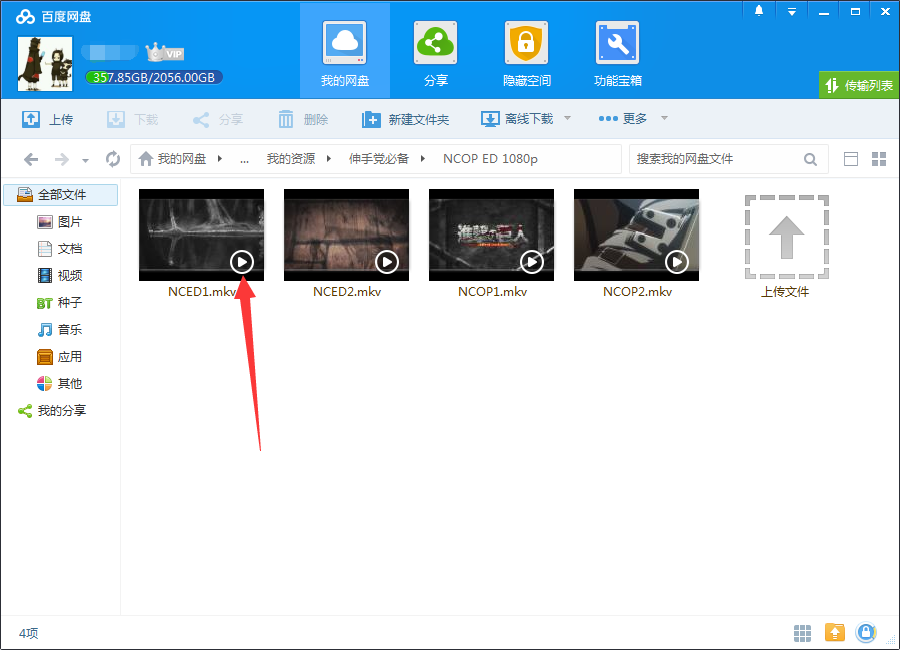Expand the 更多 dropdown arrow
This screenshot has width=900, height=650.
tap(664, 118)
